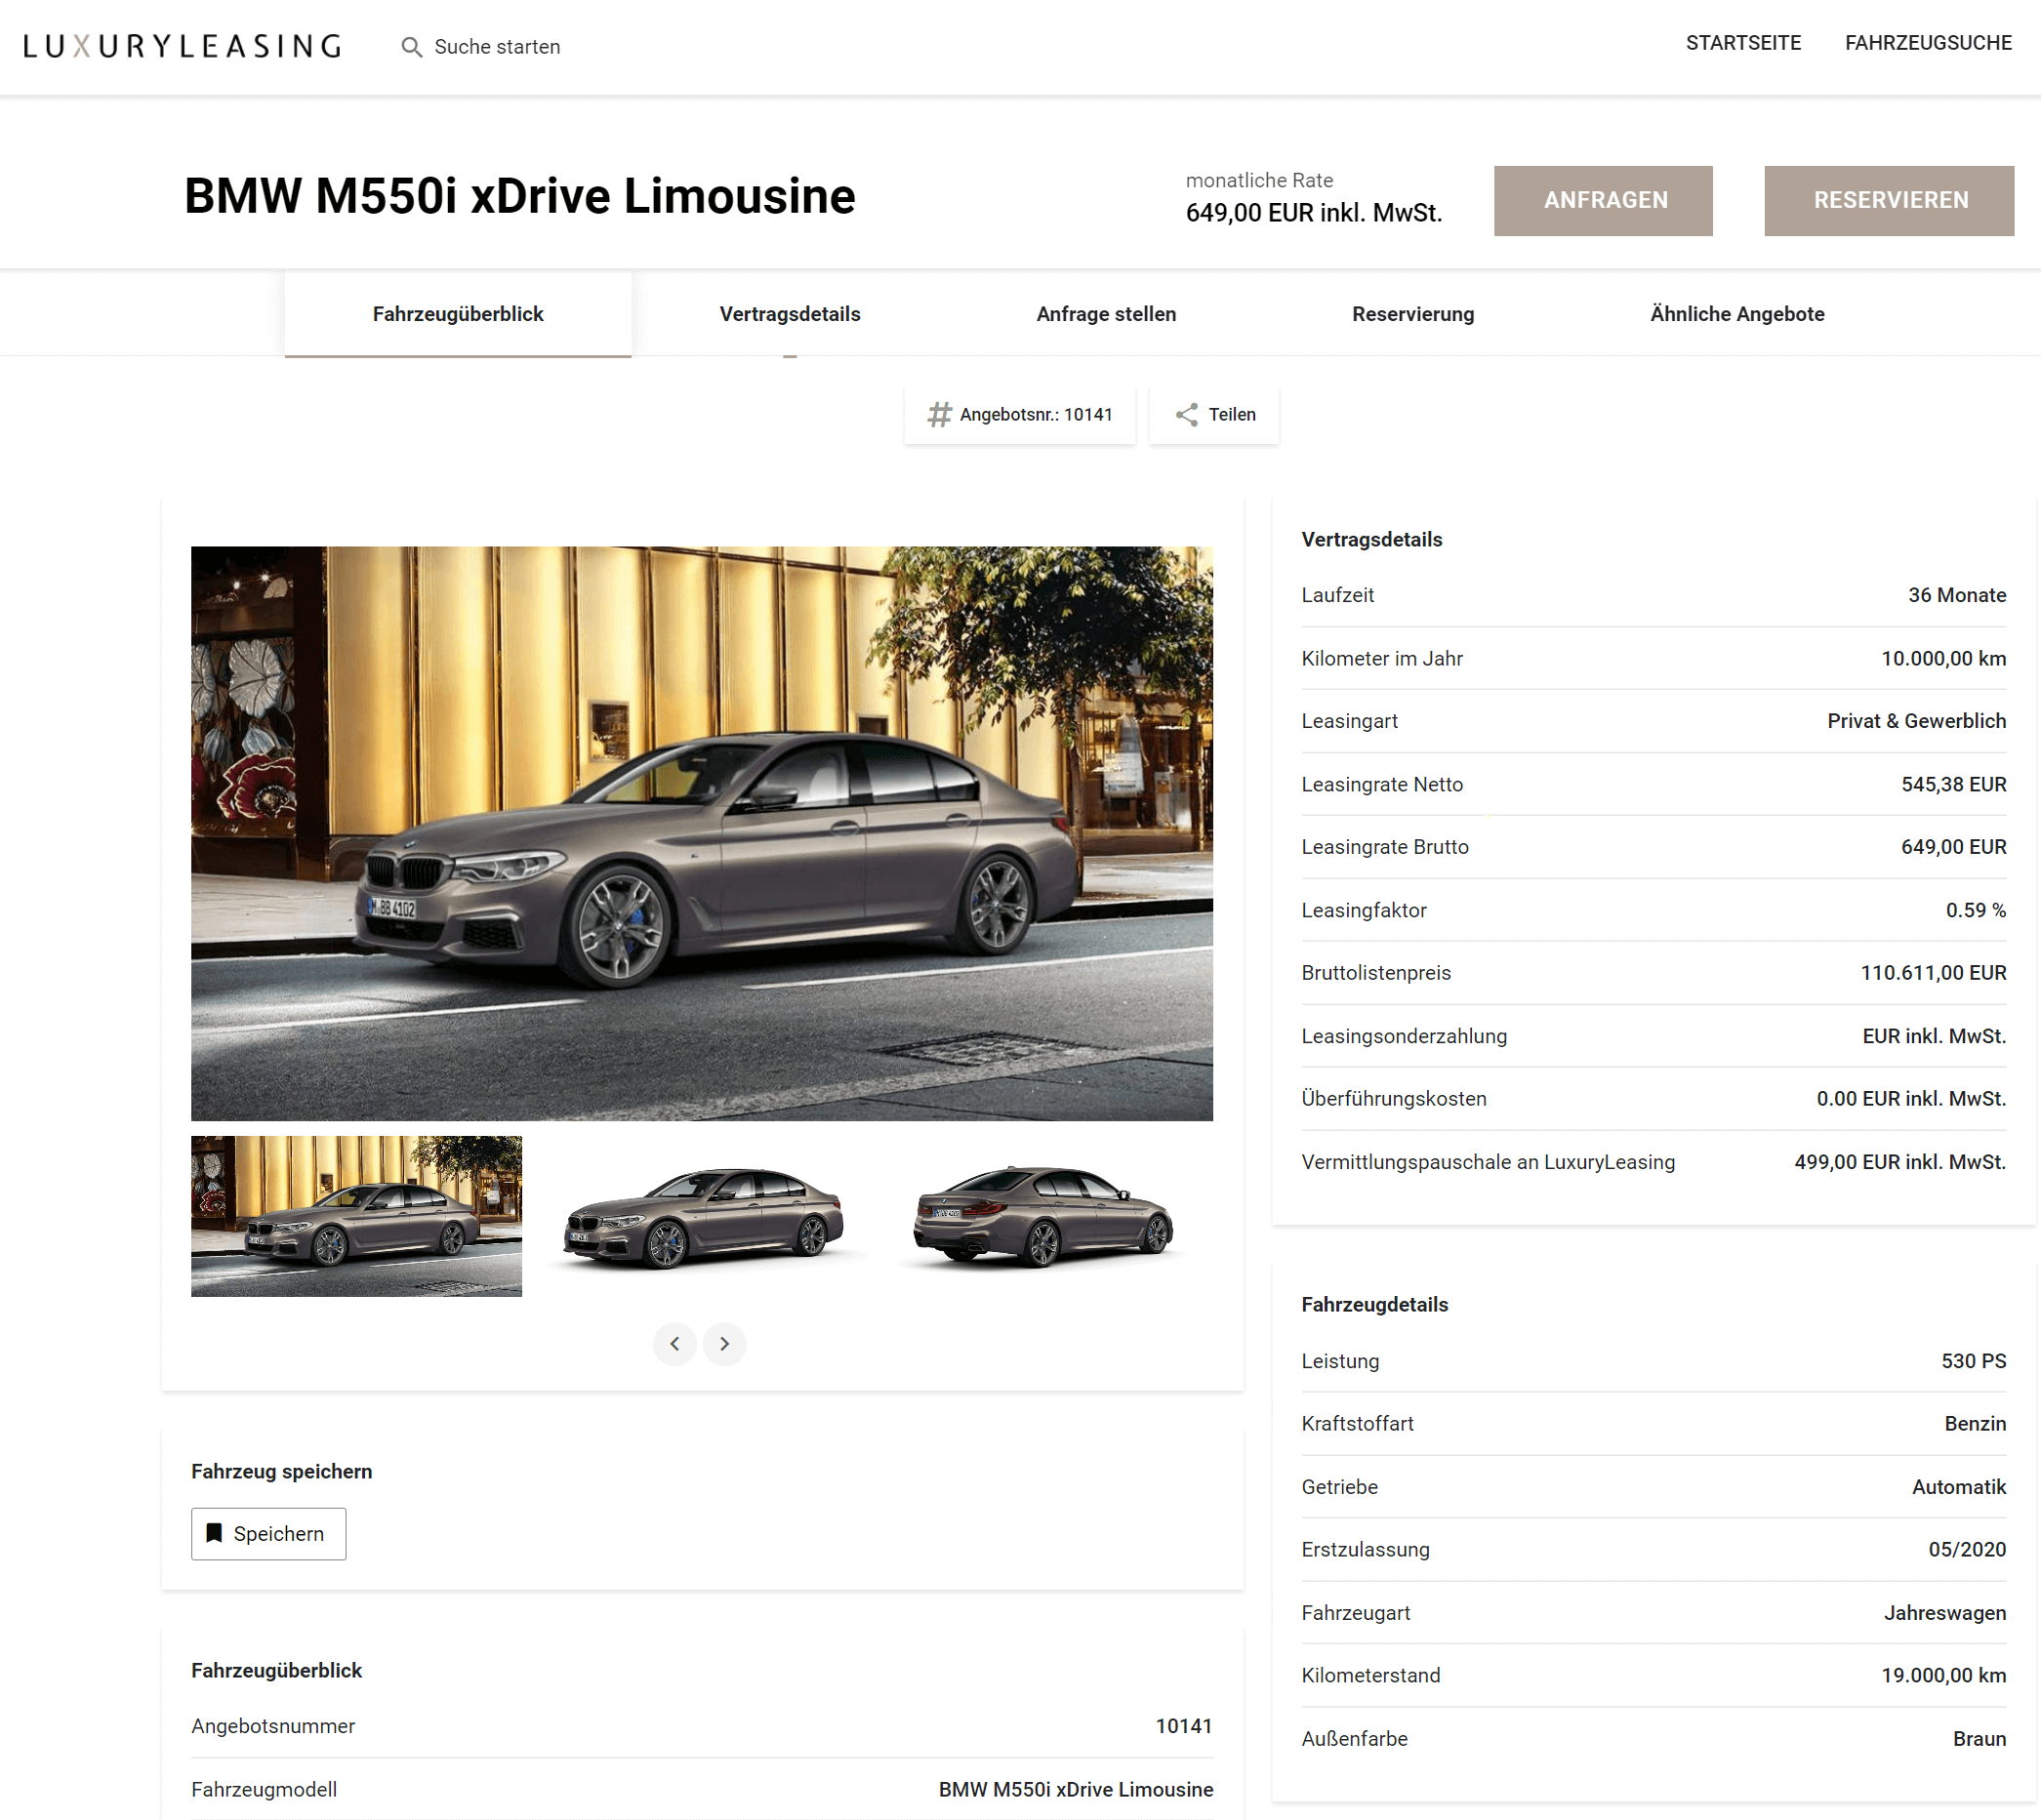Go to next gallery image arrow
Image resolution: width=2041 pixels, height=1820 pixels.
click(x=725, y=1344)
